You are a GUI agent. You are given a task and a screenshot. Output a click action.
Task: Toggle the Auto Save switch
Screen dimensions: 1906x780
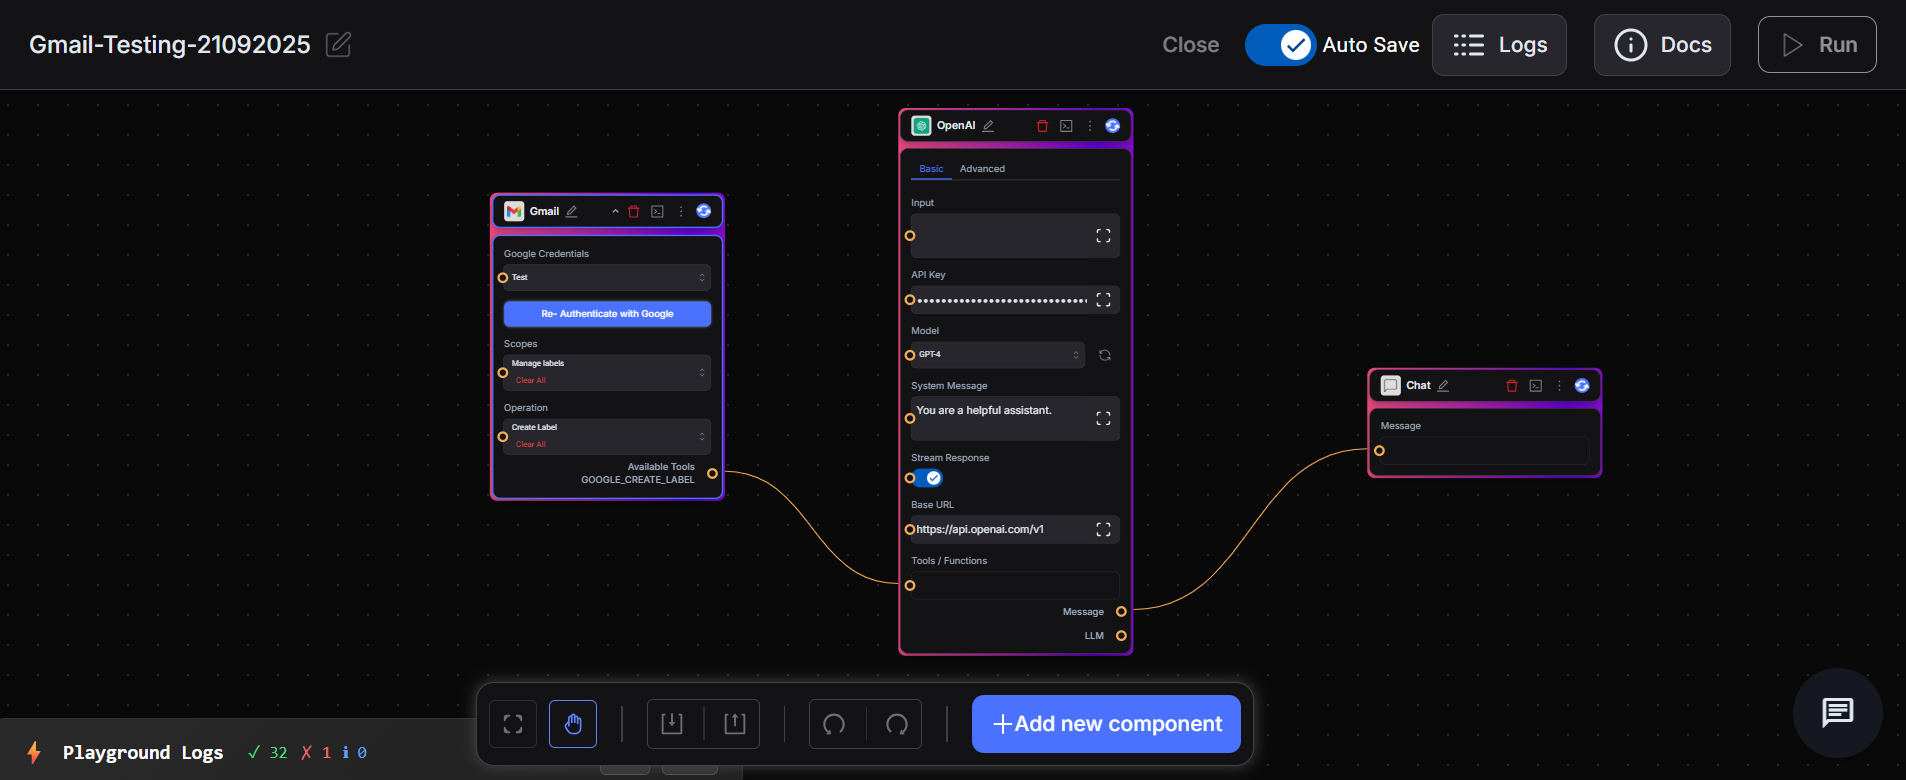[1280, 45]
